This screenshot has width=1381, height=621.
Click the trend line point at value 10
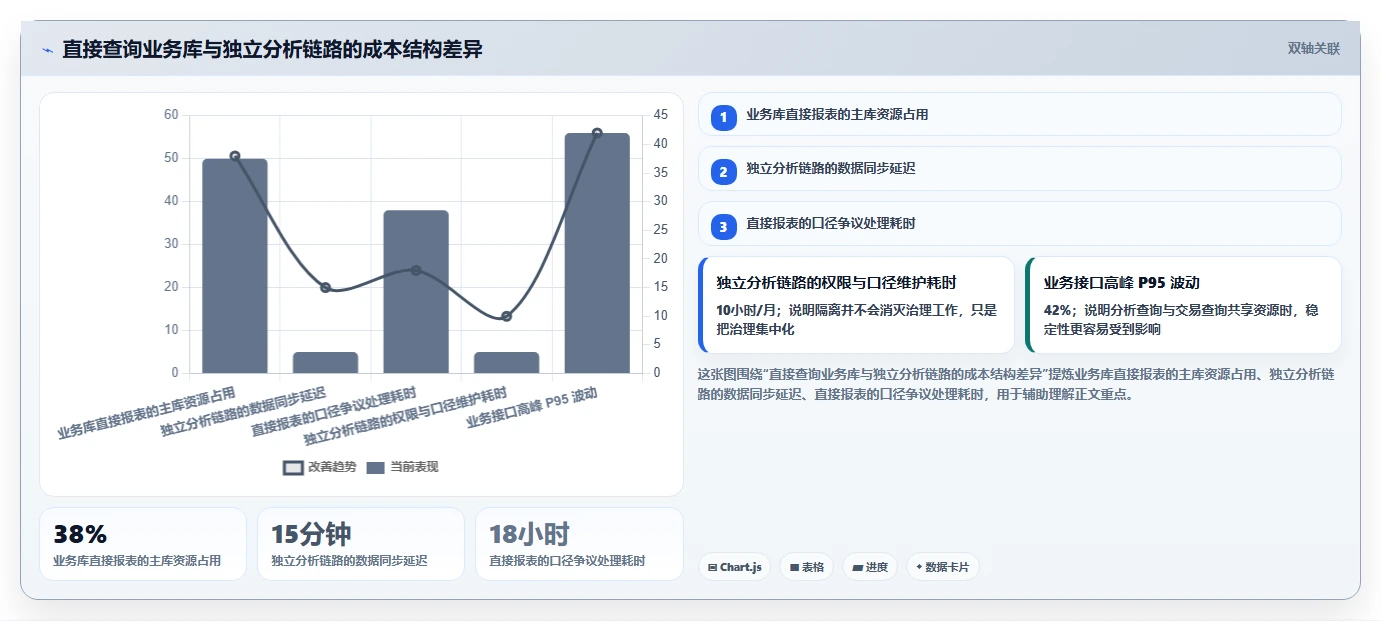coord(507,316)
